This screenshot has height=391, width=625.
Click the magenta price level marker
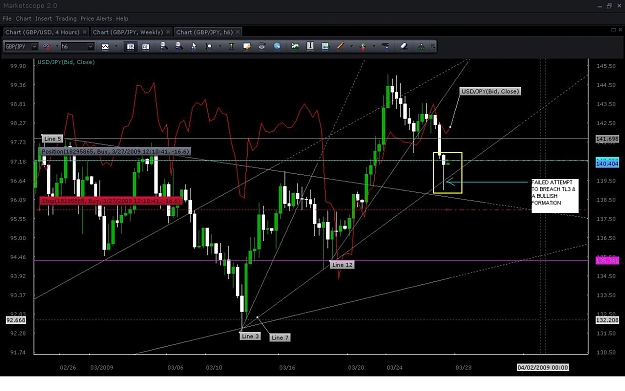[x=607, y=260]
